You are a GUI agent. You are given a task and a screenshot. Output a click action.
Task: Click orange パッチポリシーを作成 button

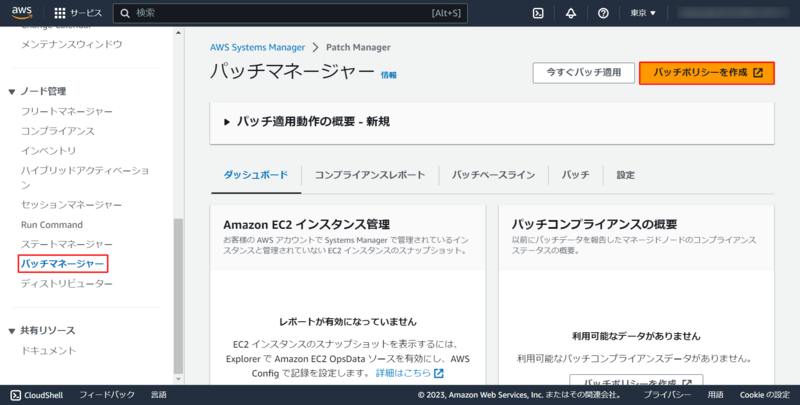[x=707, y=73]
